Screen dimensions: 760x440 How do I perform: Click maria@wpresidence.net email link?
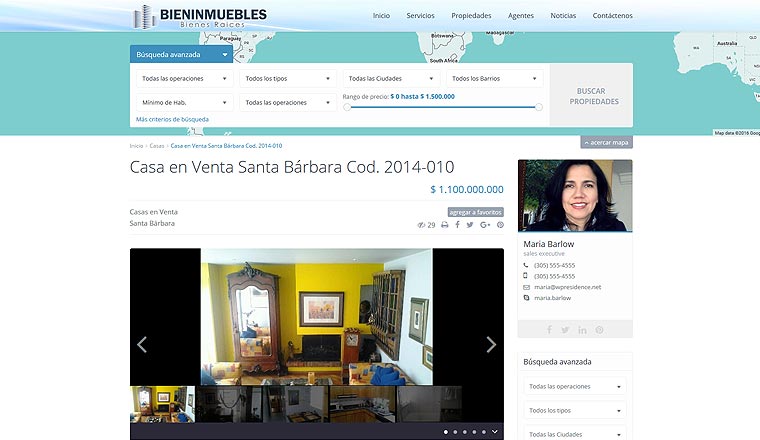[568, 287]
